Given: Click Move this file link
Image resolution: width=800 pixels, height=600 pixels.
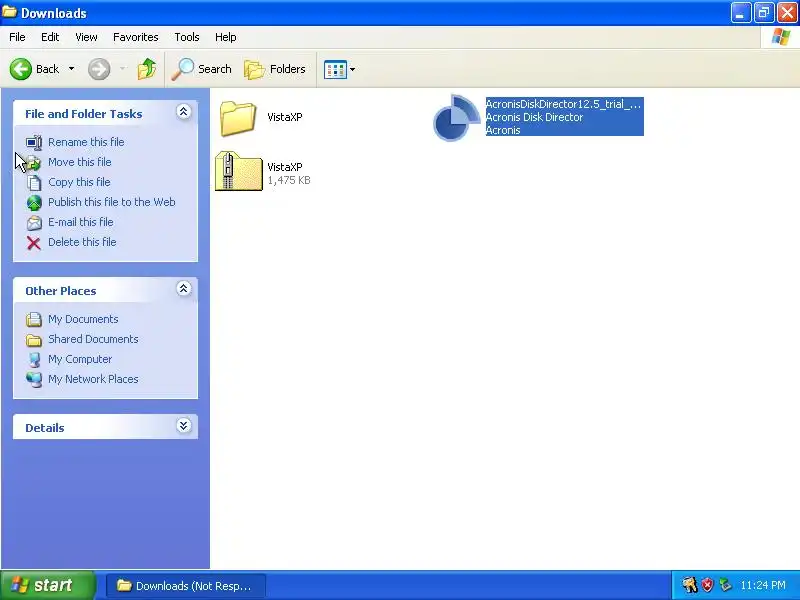Looking at the screenshot, I should click(80, 162).
